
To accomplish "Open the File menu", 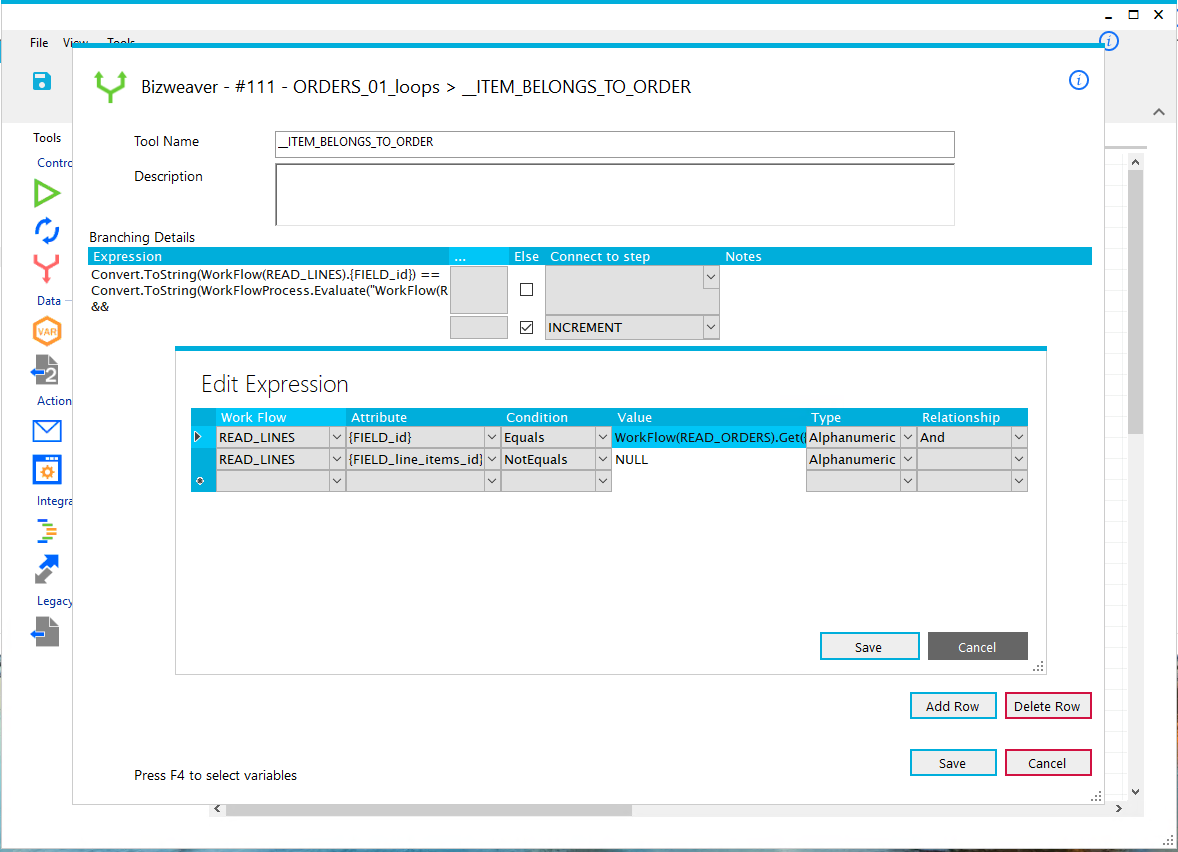I will [39, 43].
